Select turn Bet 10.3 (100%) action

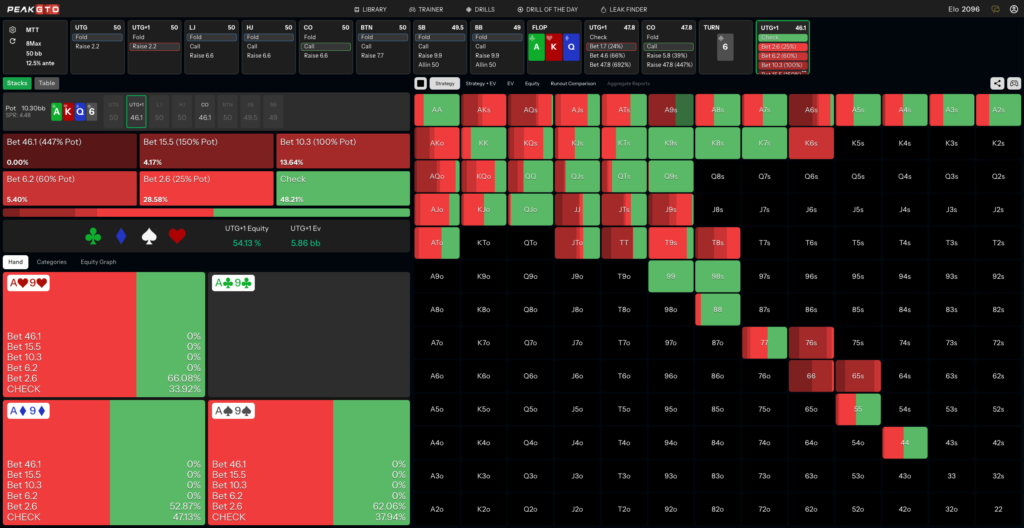(783, 65)
